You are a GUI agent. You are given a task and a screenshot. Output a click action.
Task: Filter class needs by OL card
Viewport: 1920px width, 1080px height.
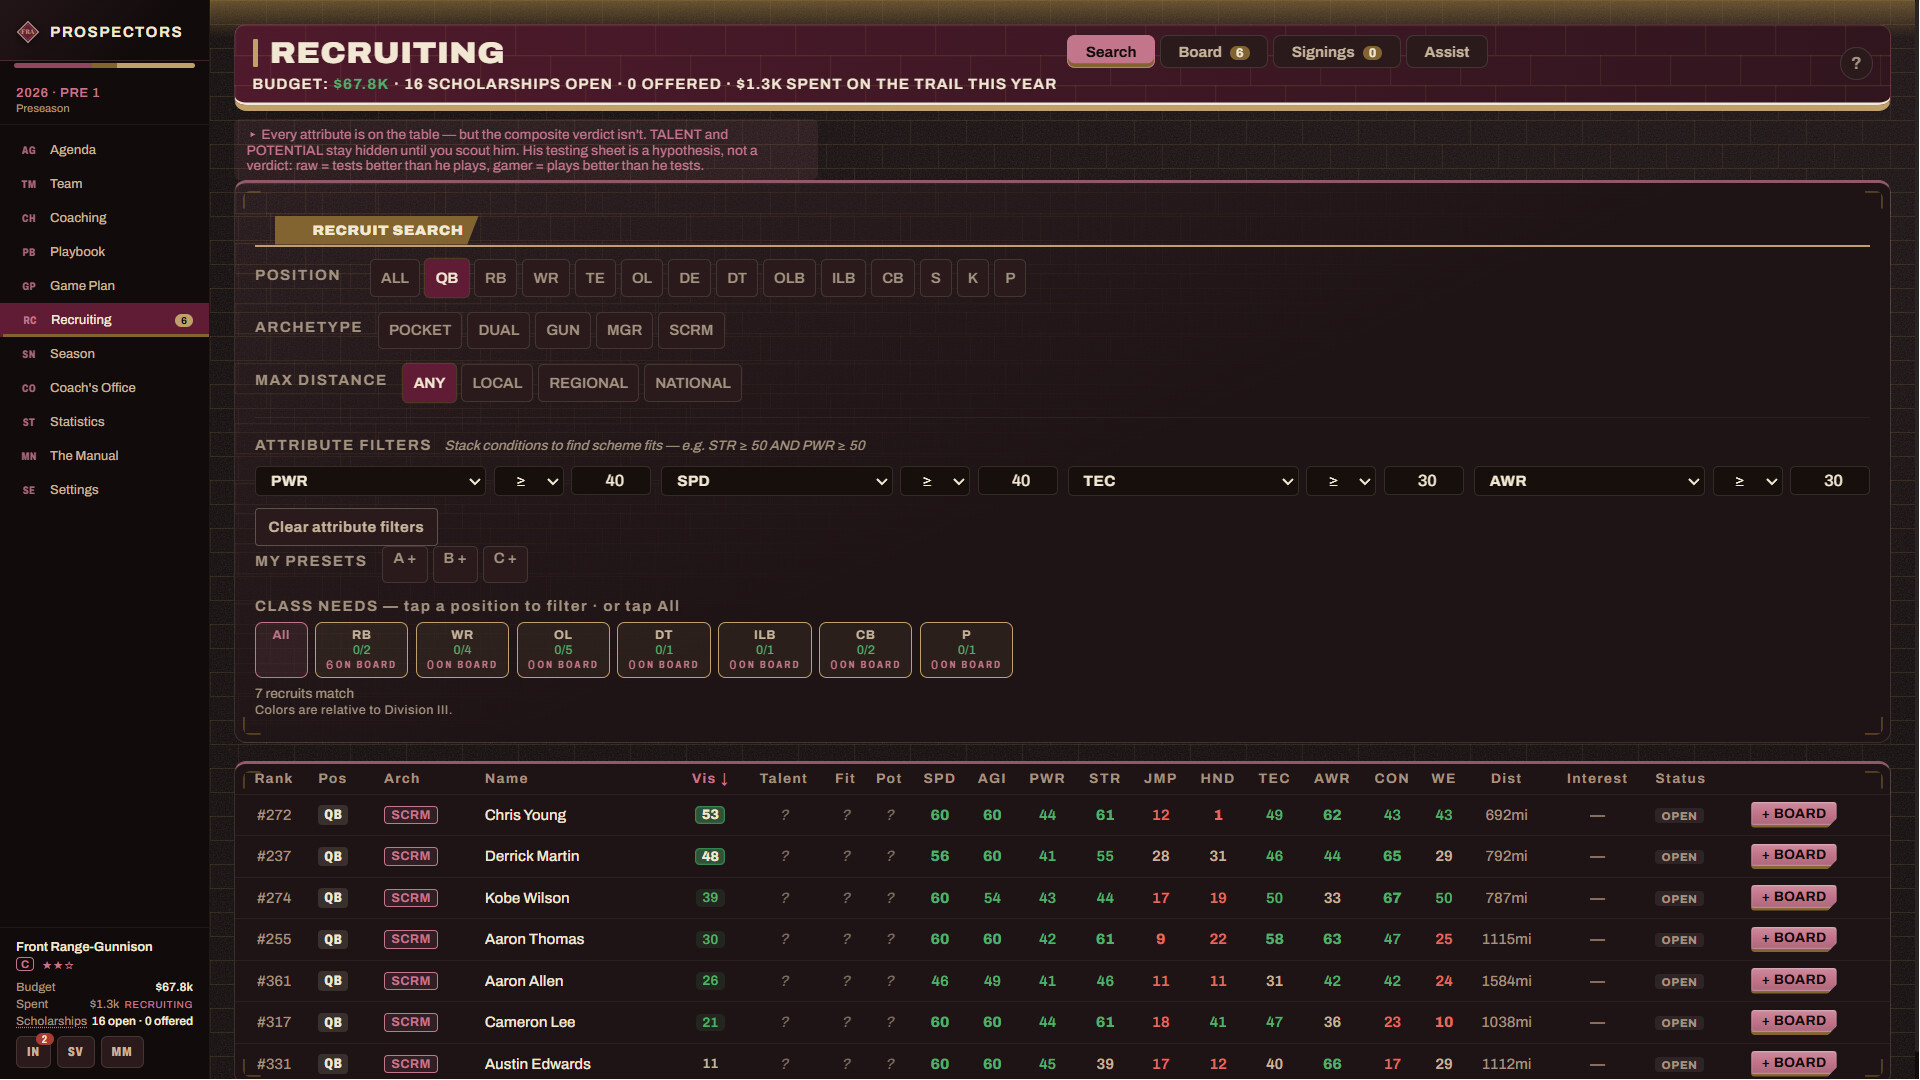coord(563,650)
